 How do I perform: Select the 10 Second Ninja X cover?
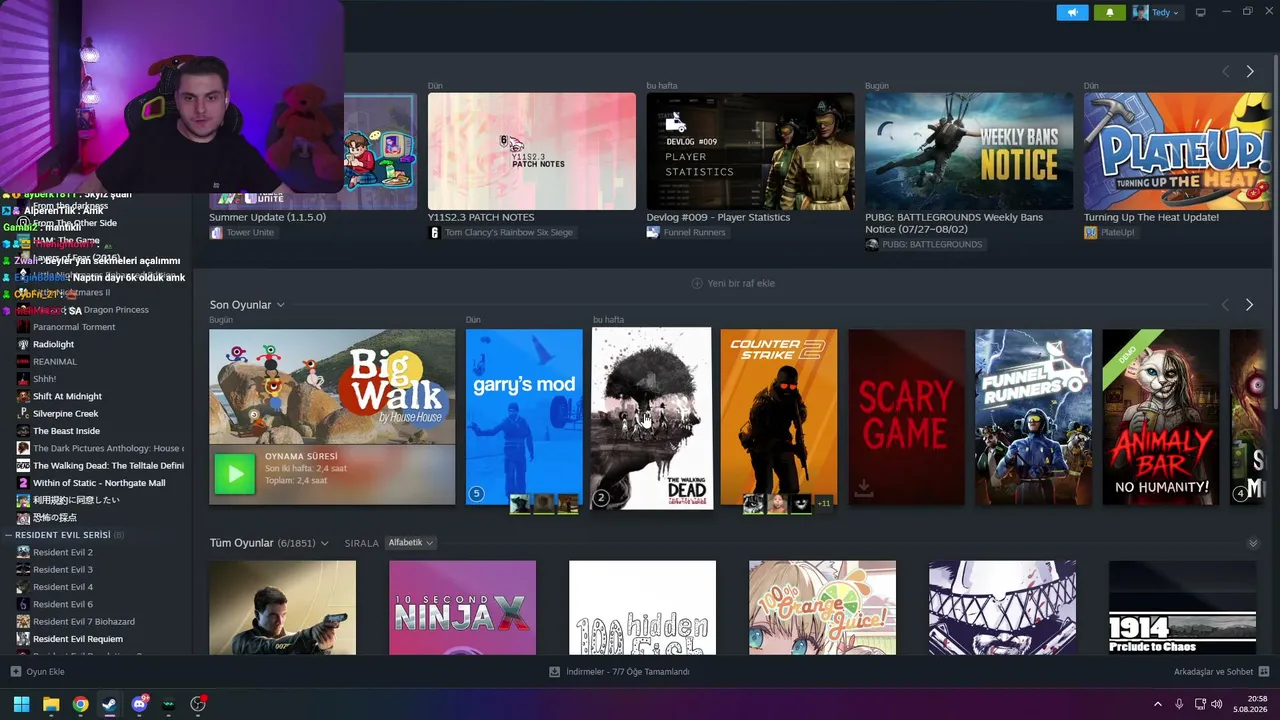[462, 608]
